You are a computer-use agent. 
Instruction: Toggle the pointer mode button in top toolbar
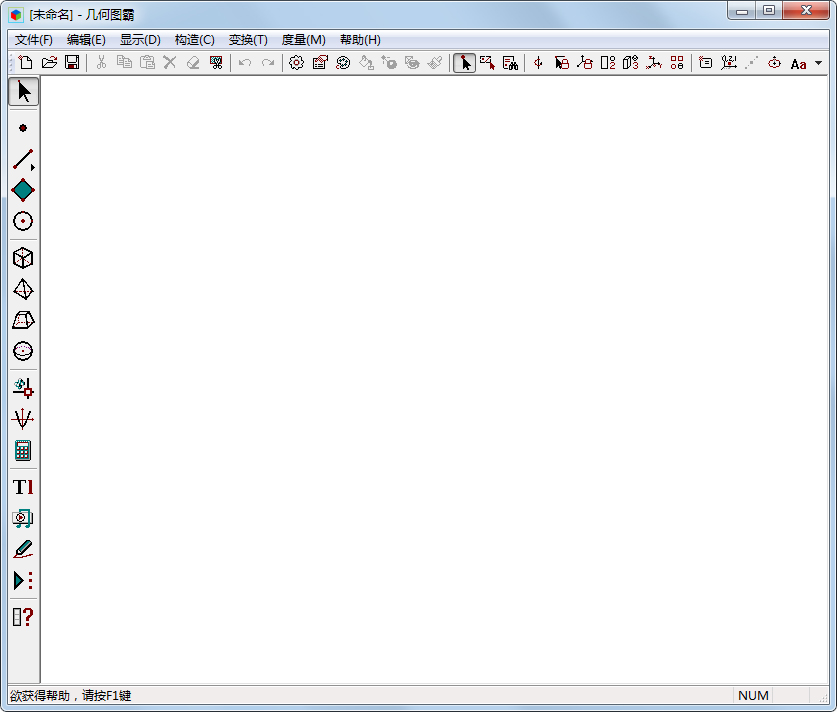click(x=464, y=63)
